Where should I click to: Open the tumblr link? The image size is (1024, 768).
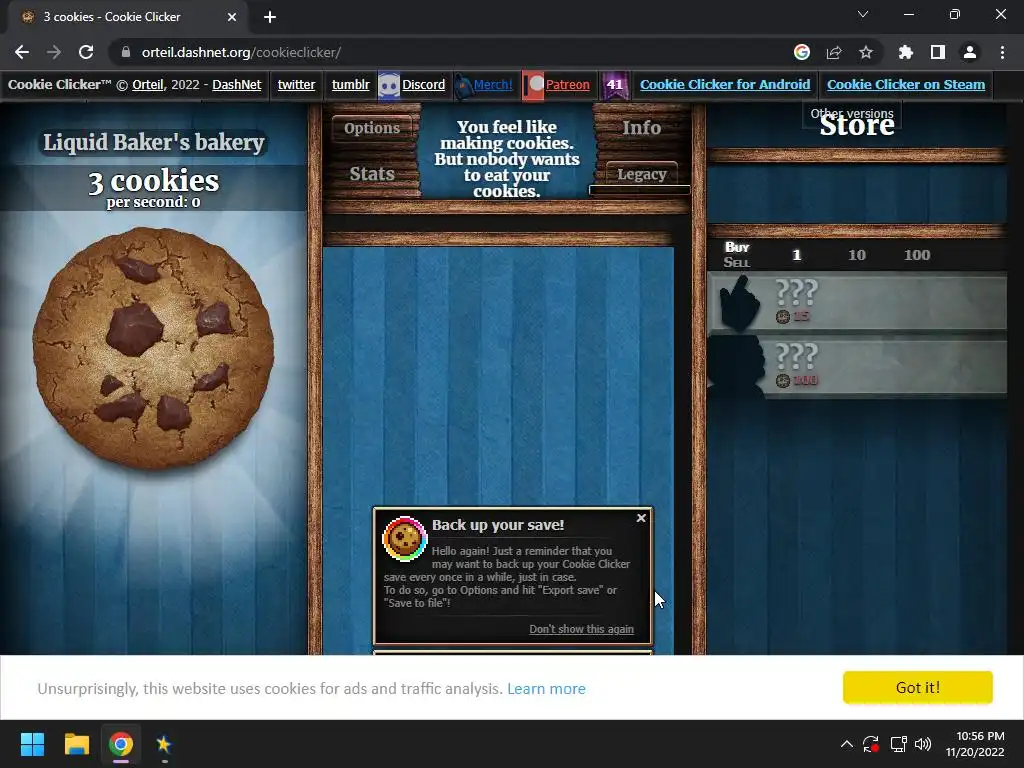coord(351,84)
